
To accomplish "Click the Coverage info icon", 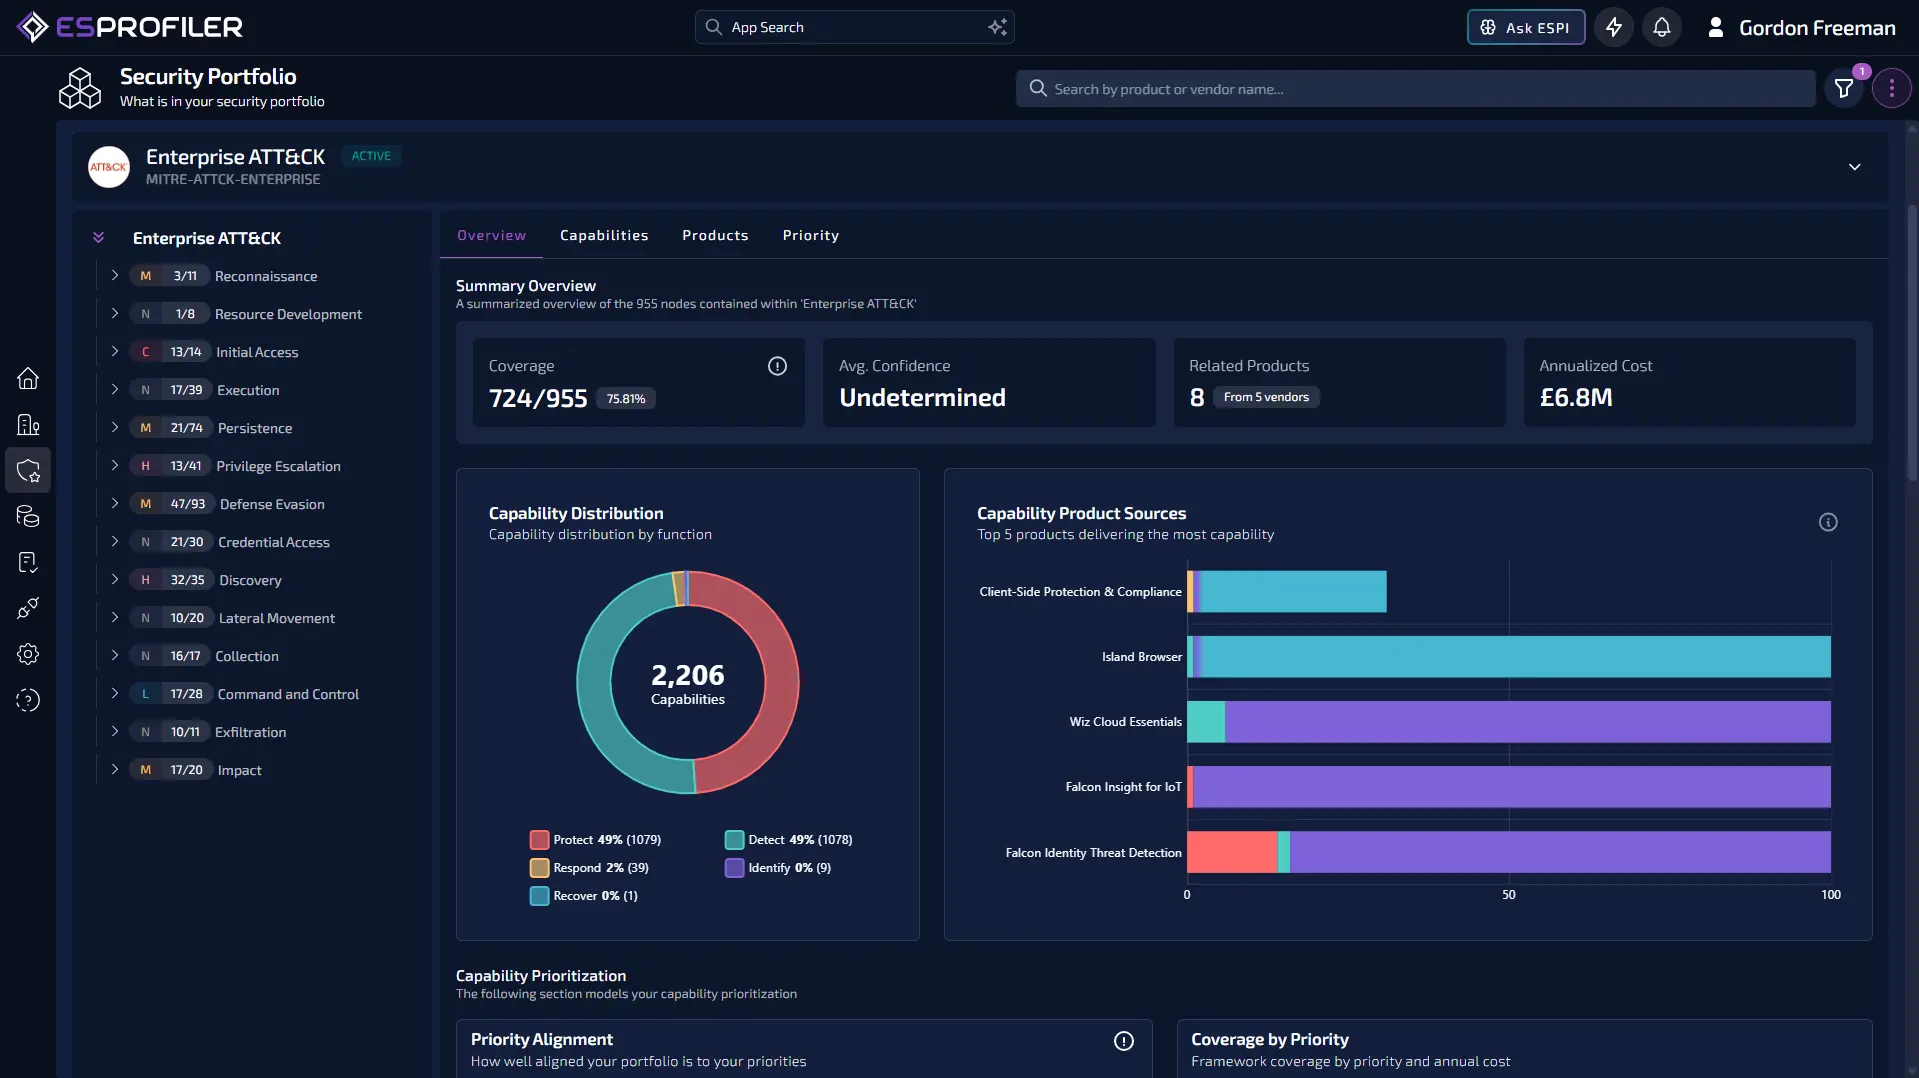I will (777, 366).
